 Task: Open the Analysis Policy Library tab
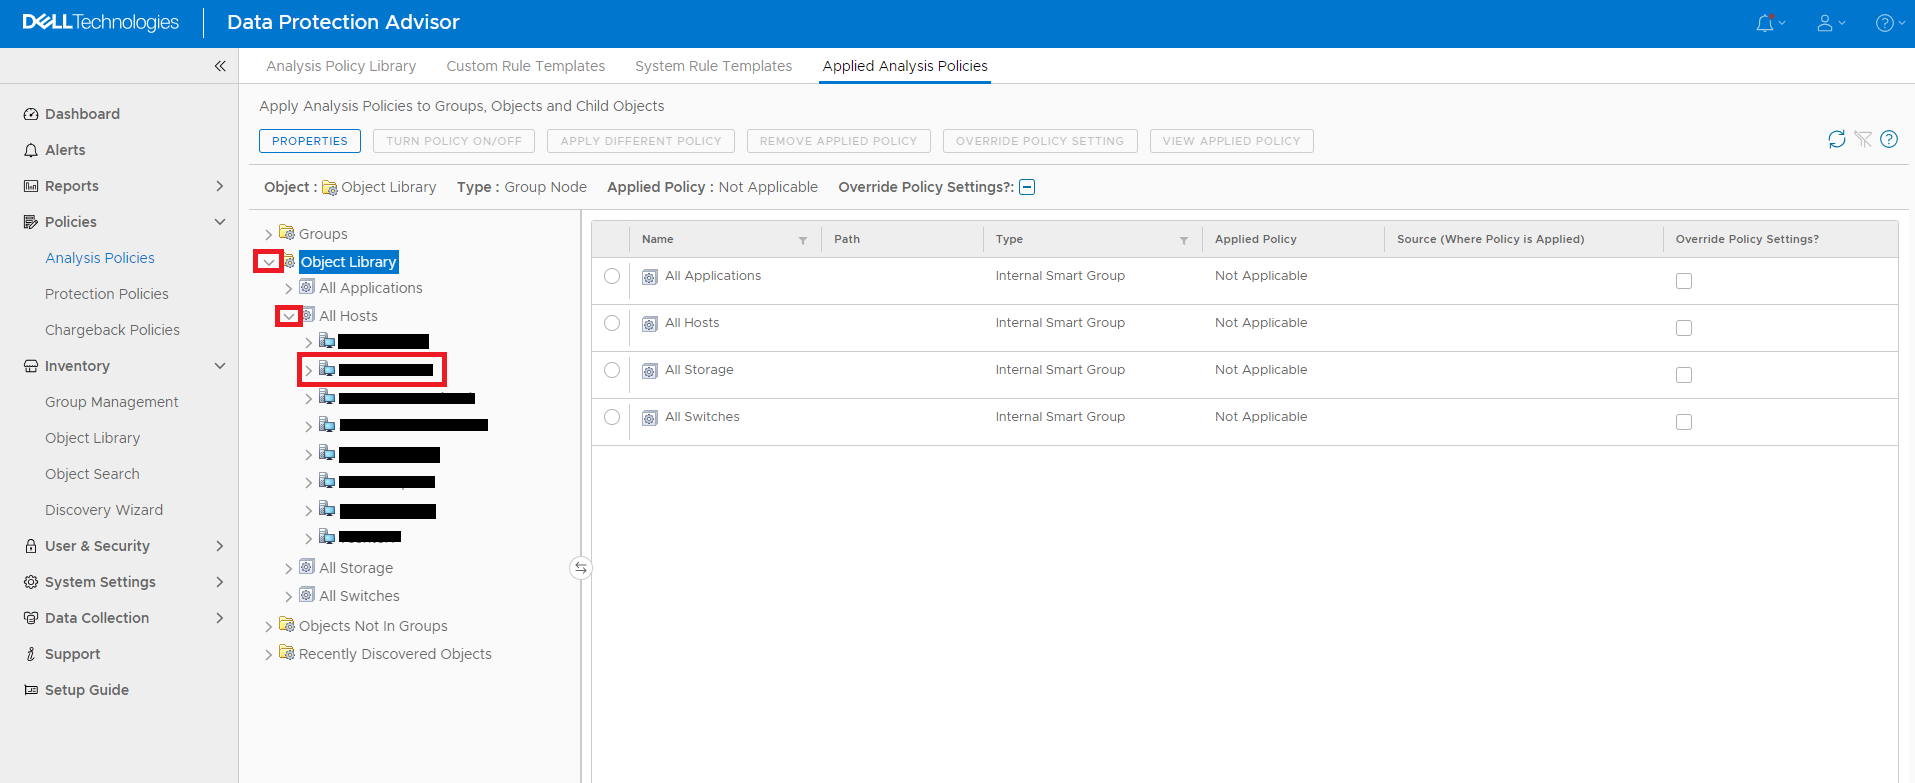(x=341, y=66)
